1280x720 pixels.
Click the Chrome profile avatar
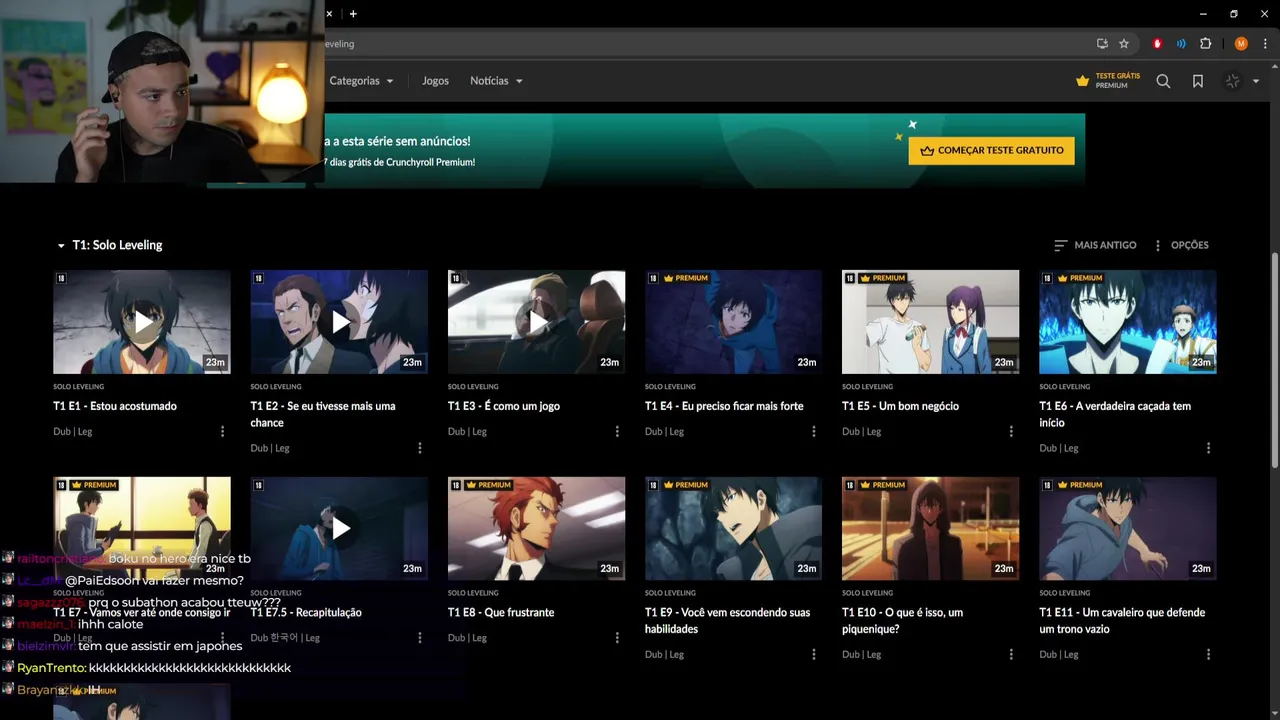point(1241,44)
